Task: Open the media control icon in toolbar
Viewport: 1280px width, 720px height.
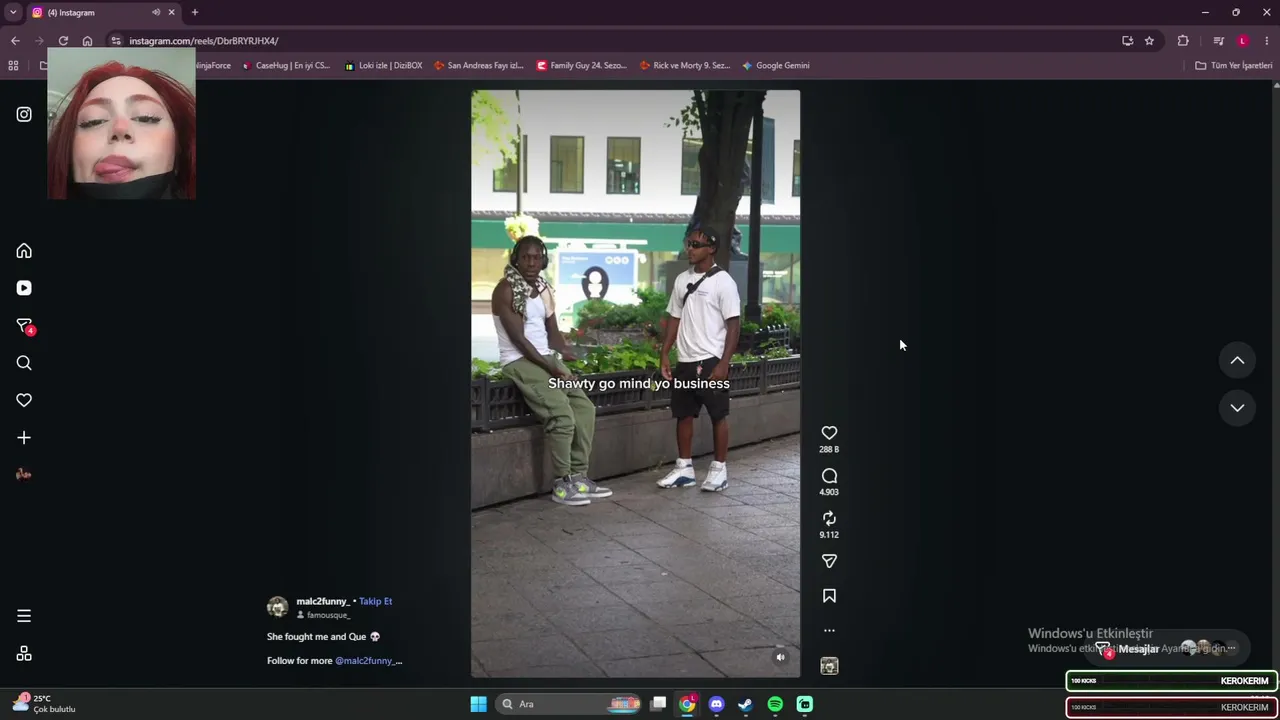Action: (1218, 41)
